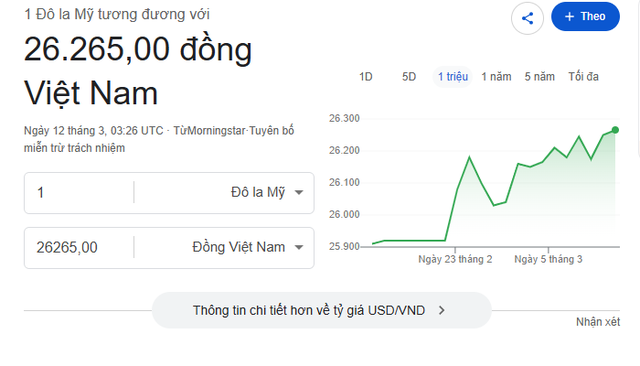Click the 26.200 axis value
This screenshot has height=366, width=640.
(344, 151)
